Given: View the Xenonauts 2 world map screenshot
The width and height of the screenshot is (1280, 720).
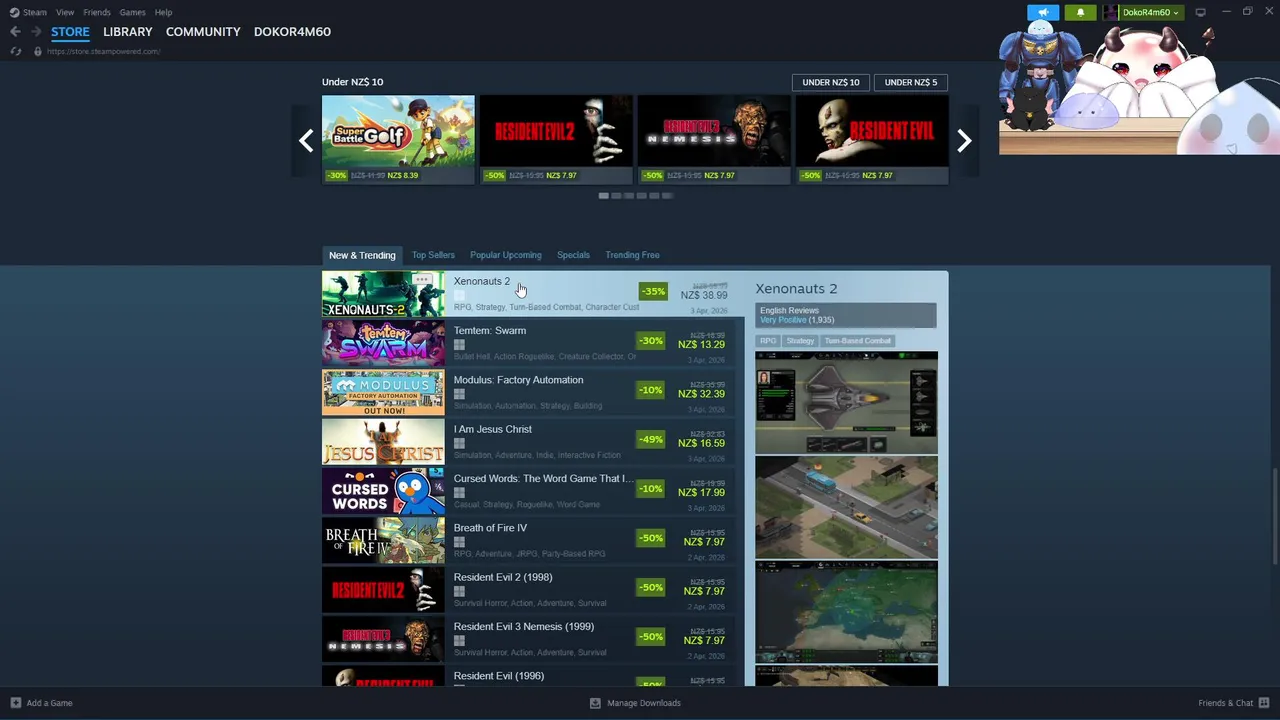Looking at the screenshot, I should click(846, 612).
